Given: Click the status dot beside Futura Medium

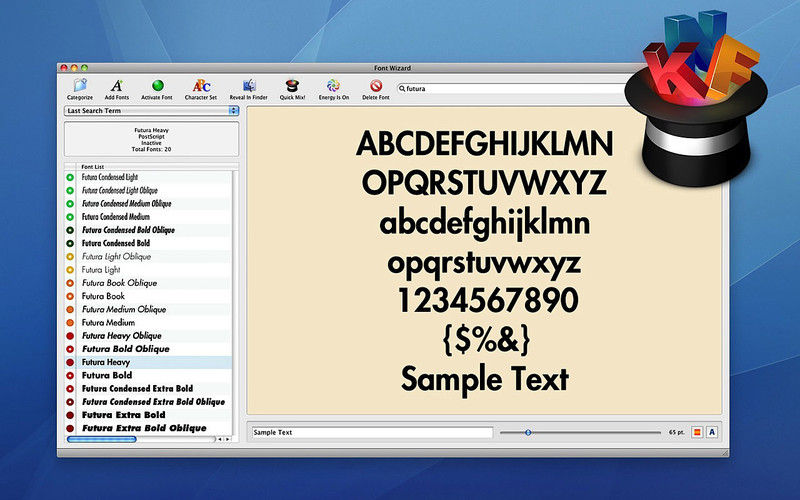Looking at the screenshot, I should tap(70, 323).
